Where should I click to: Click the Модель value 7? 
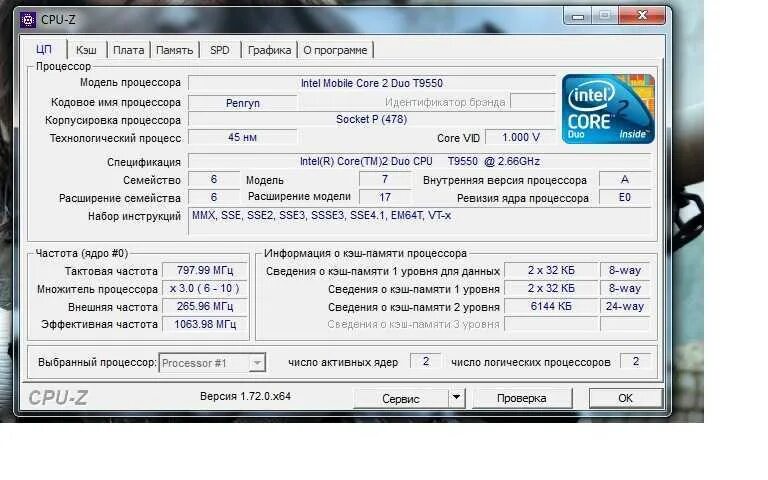coord(385,179)
